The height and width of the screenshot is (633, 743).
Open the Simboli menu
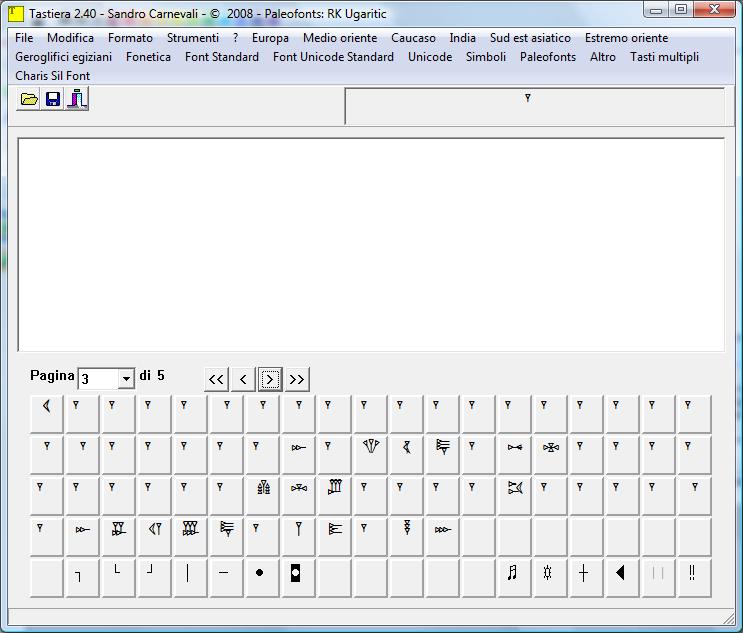(486, 57)
